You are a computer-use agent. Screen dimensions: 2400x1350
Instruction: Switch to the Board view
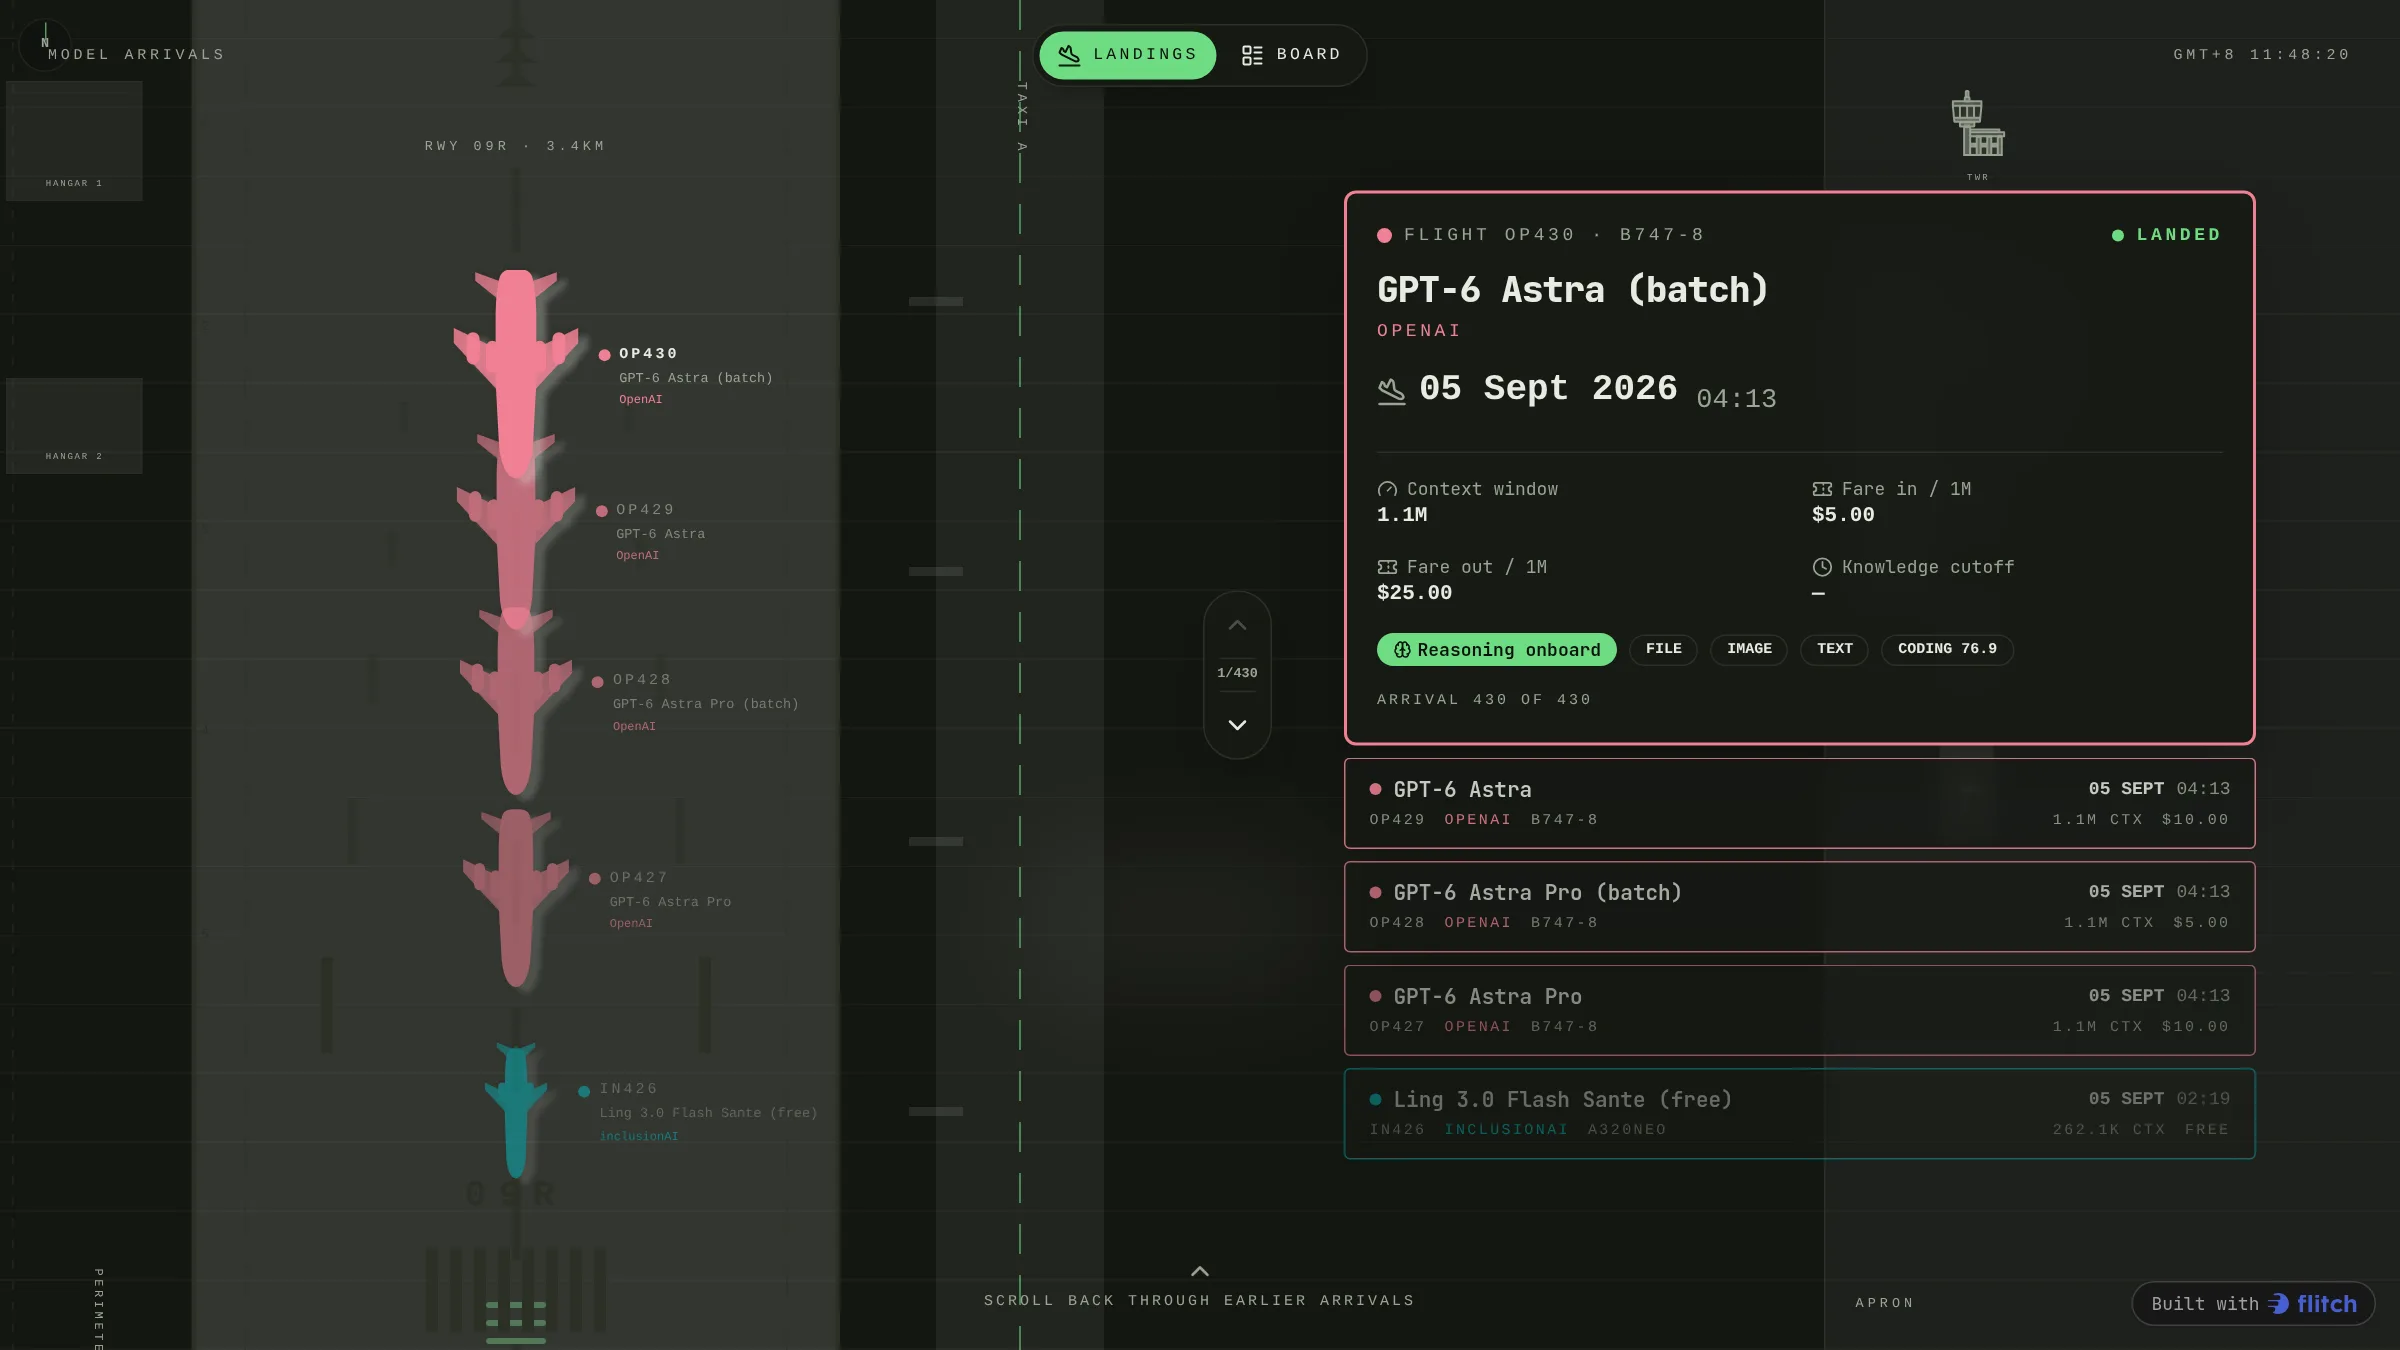1291,55
